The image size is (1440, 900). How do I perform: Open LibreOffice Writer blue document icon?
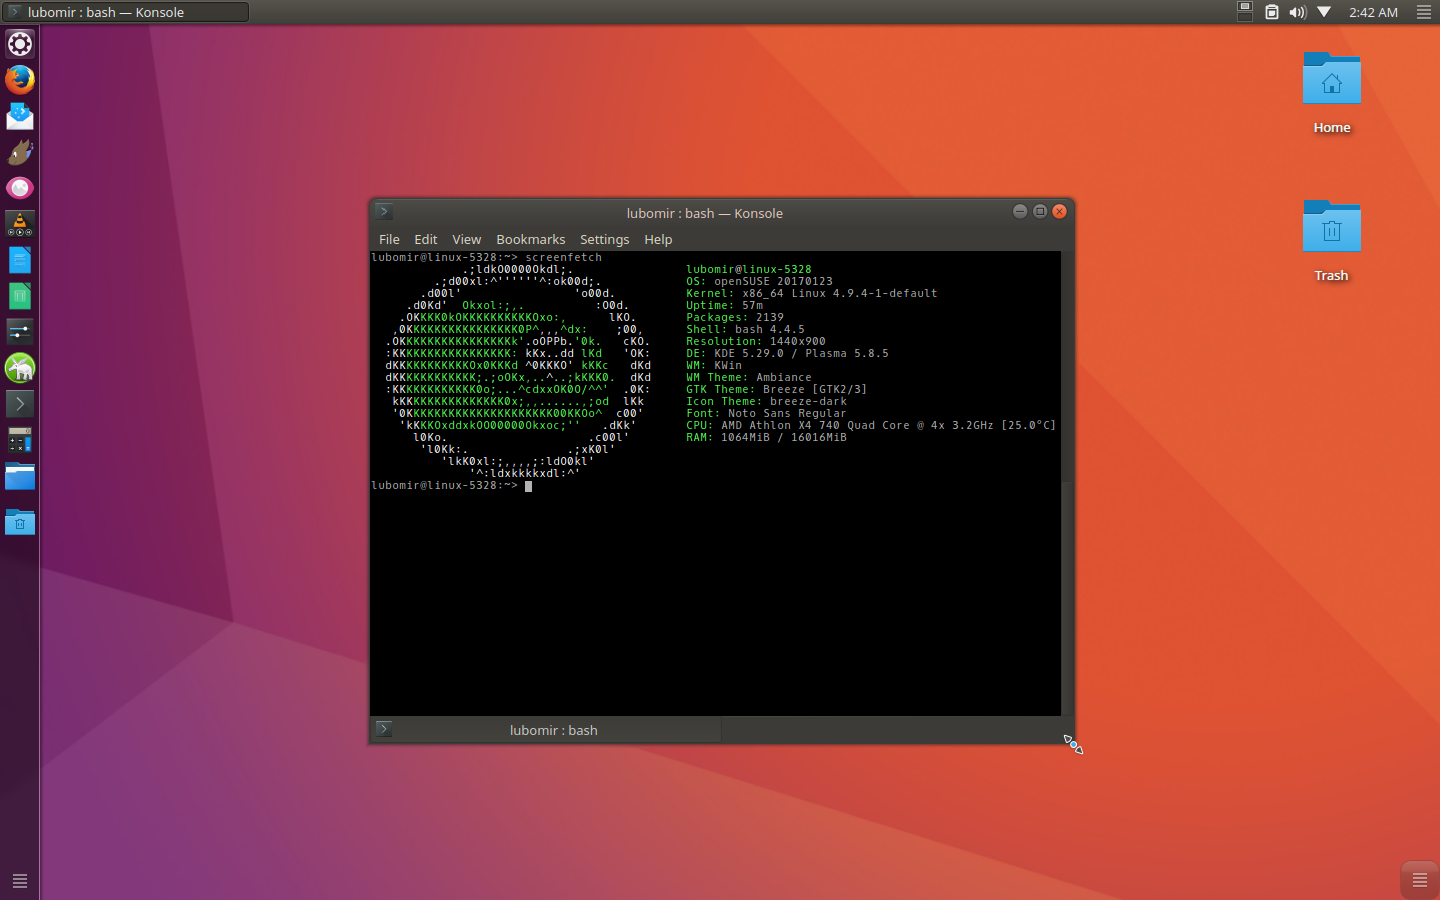coord(20,260)
